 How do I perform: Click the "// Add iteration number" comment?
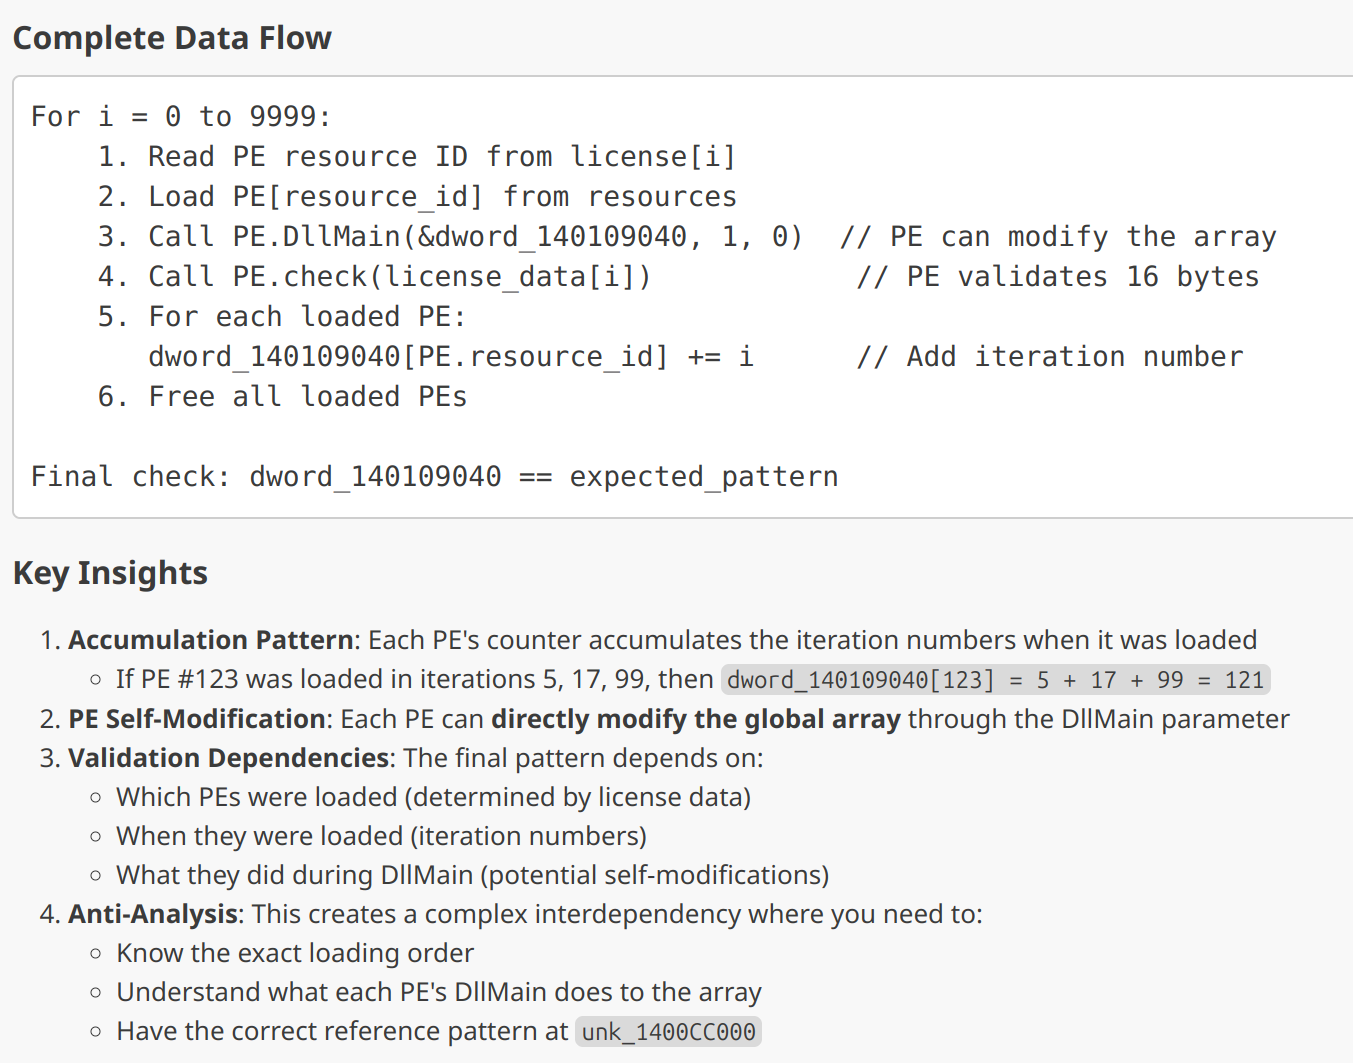(x=1049, y=357)
